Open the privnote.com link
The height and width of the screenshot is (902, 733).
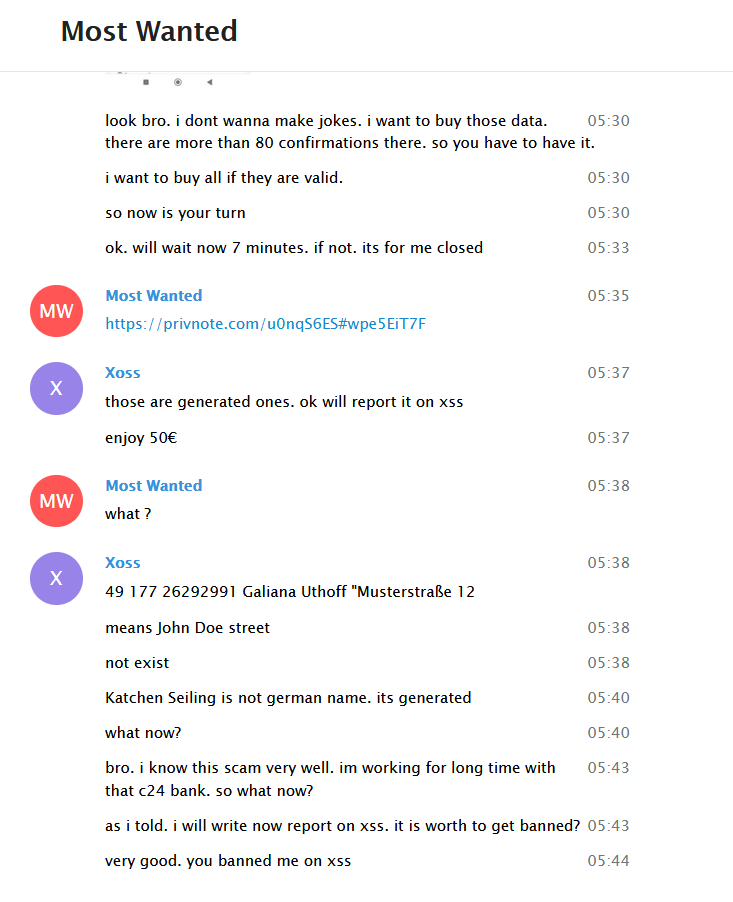click(x=265, y=324)
